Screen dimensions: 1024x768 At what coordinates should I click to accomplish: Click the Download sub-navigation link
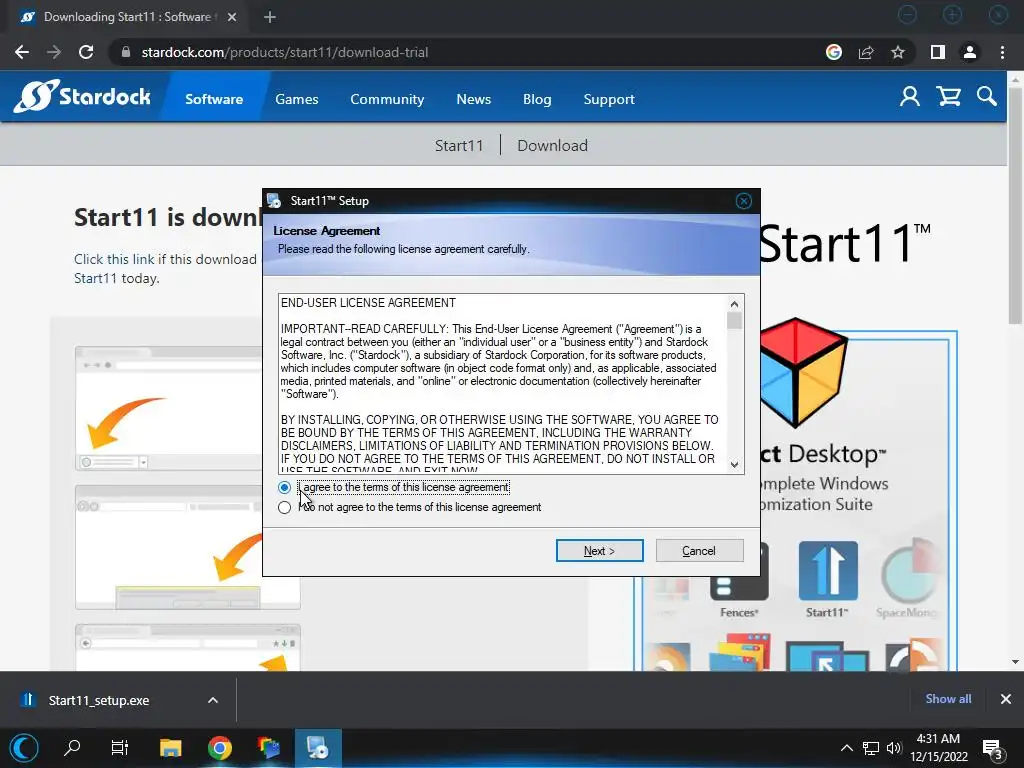pos(552,146)
